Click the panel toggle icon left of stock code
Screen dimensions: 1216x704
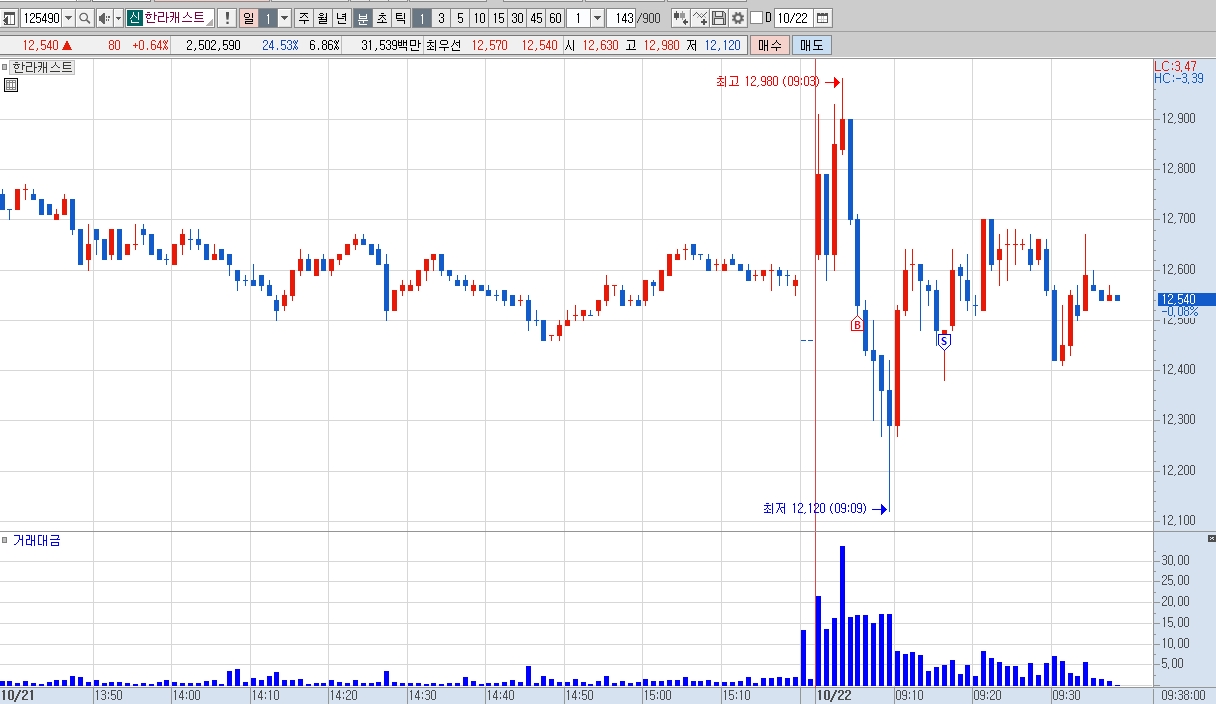point(9,18)
